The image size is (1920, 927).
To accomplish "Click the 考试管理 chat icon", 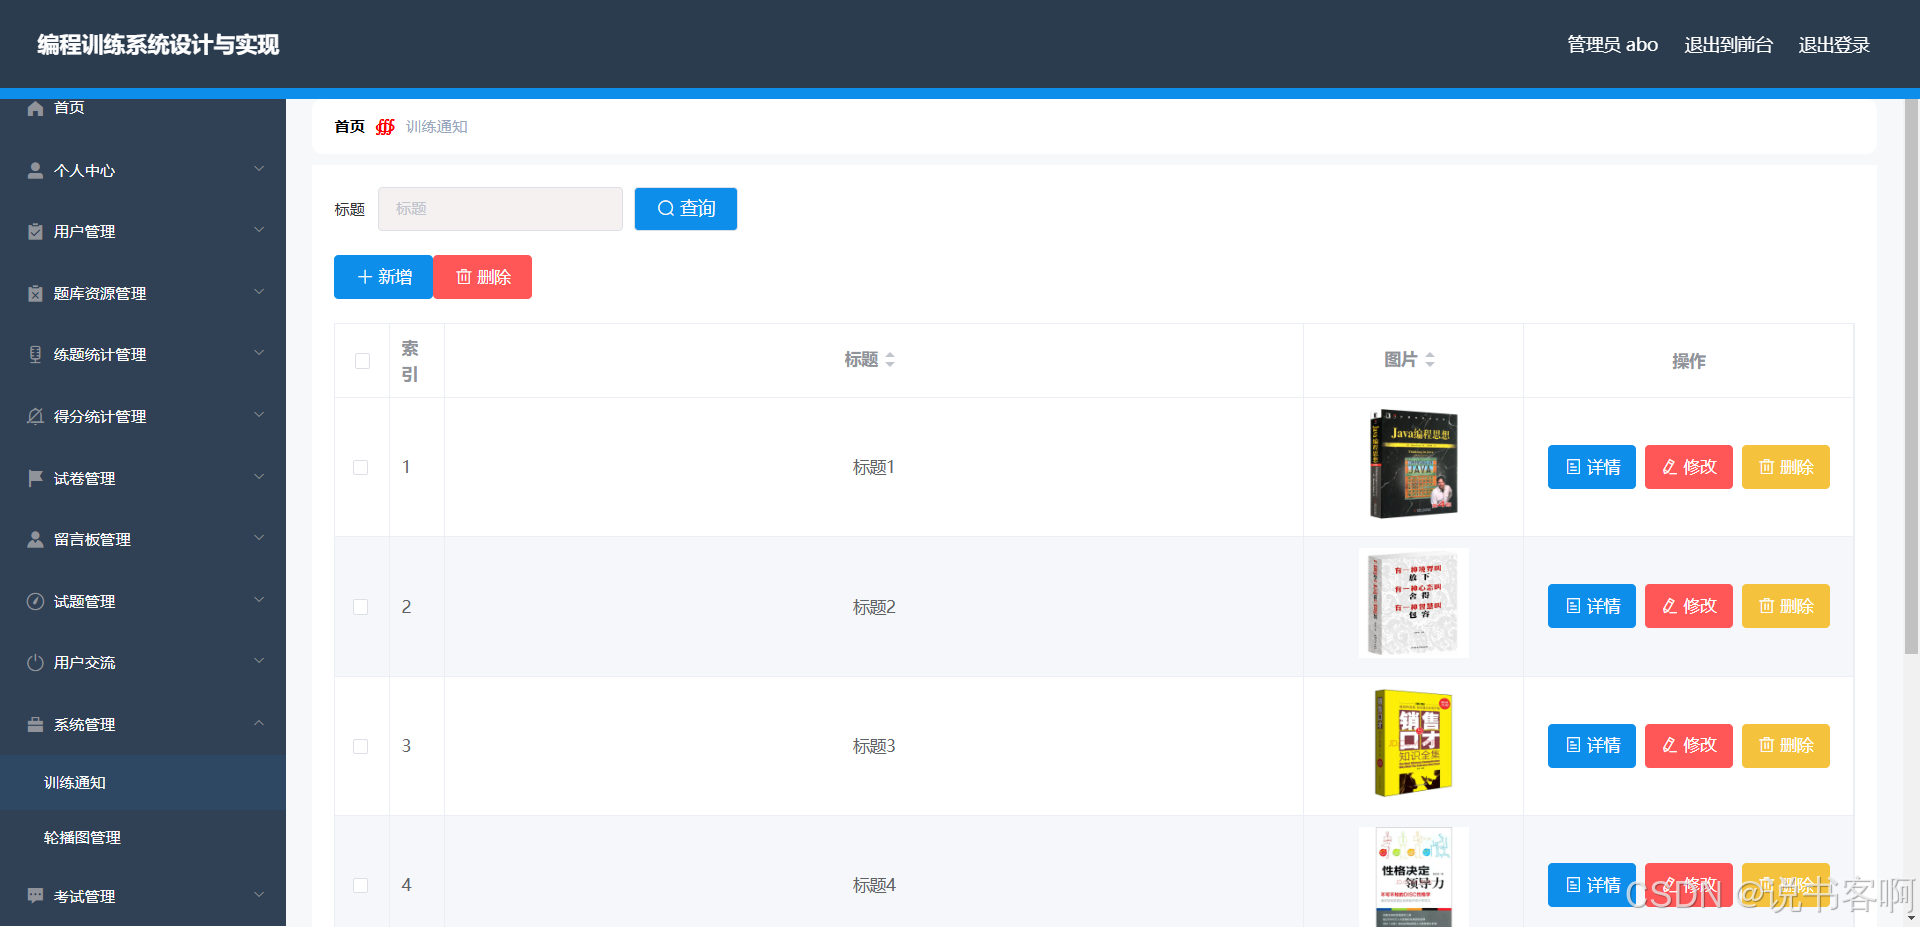I will coord(35,896).
